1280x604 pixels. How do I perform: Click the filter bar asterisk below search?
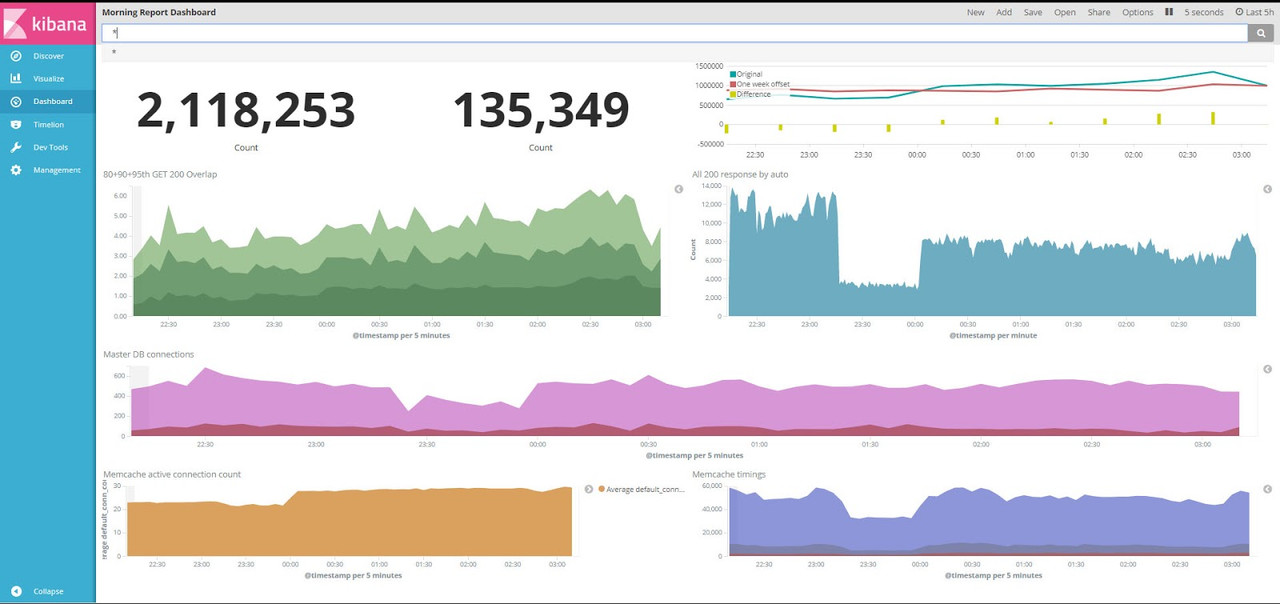coord(114,51)
